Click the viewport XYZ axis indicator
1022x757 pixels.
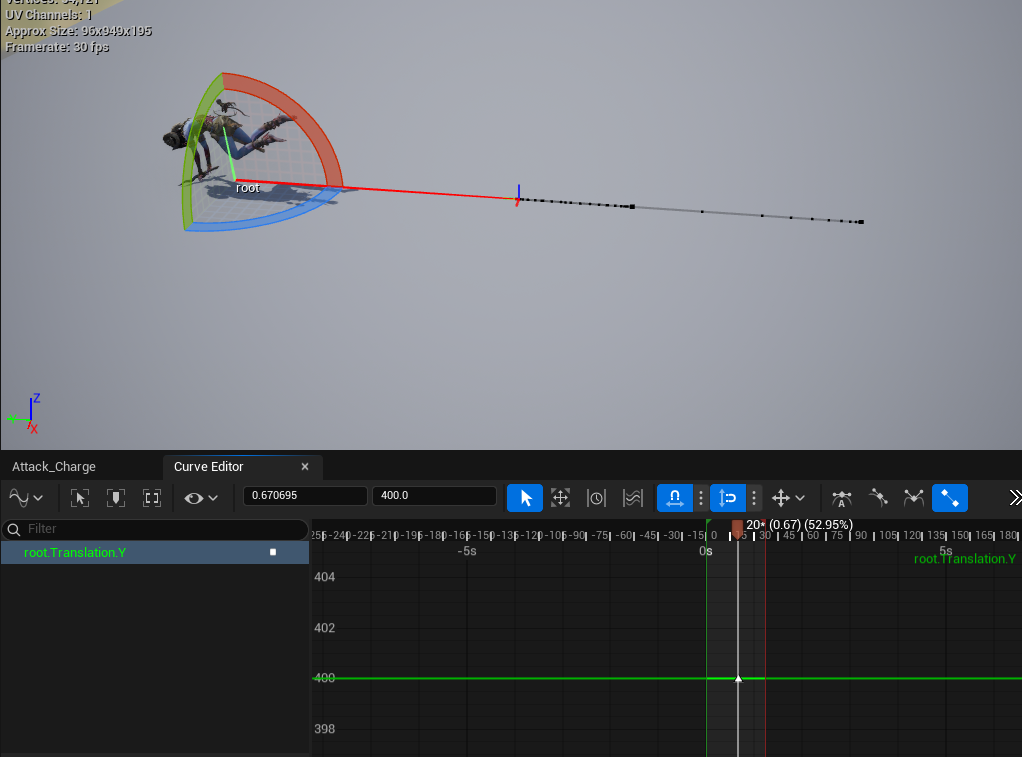pos(25,415)
